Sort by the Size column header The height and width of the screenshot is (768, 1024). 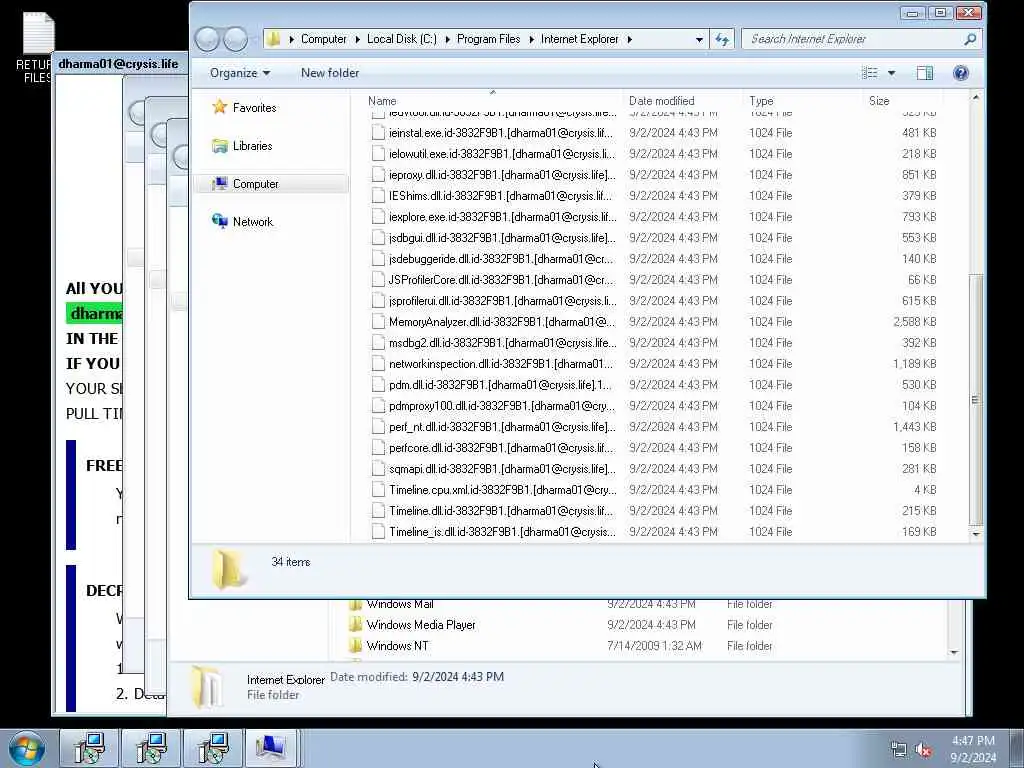(879, 101)
